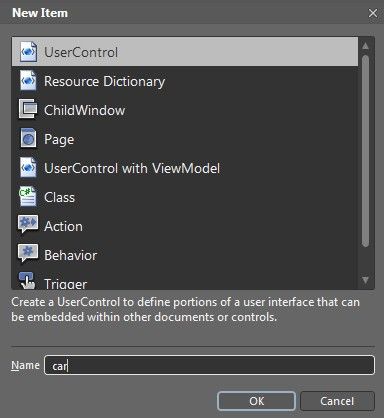Click inside the Name text field

(209, 365)
